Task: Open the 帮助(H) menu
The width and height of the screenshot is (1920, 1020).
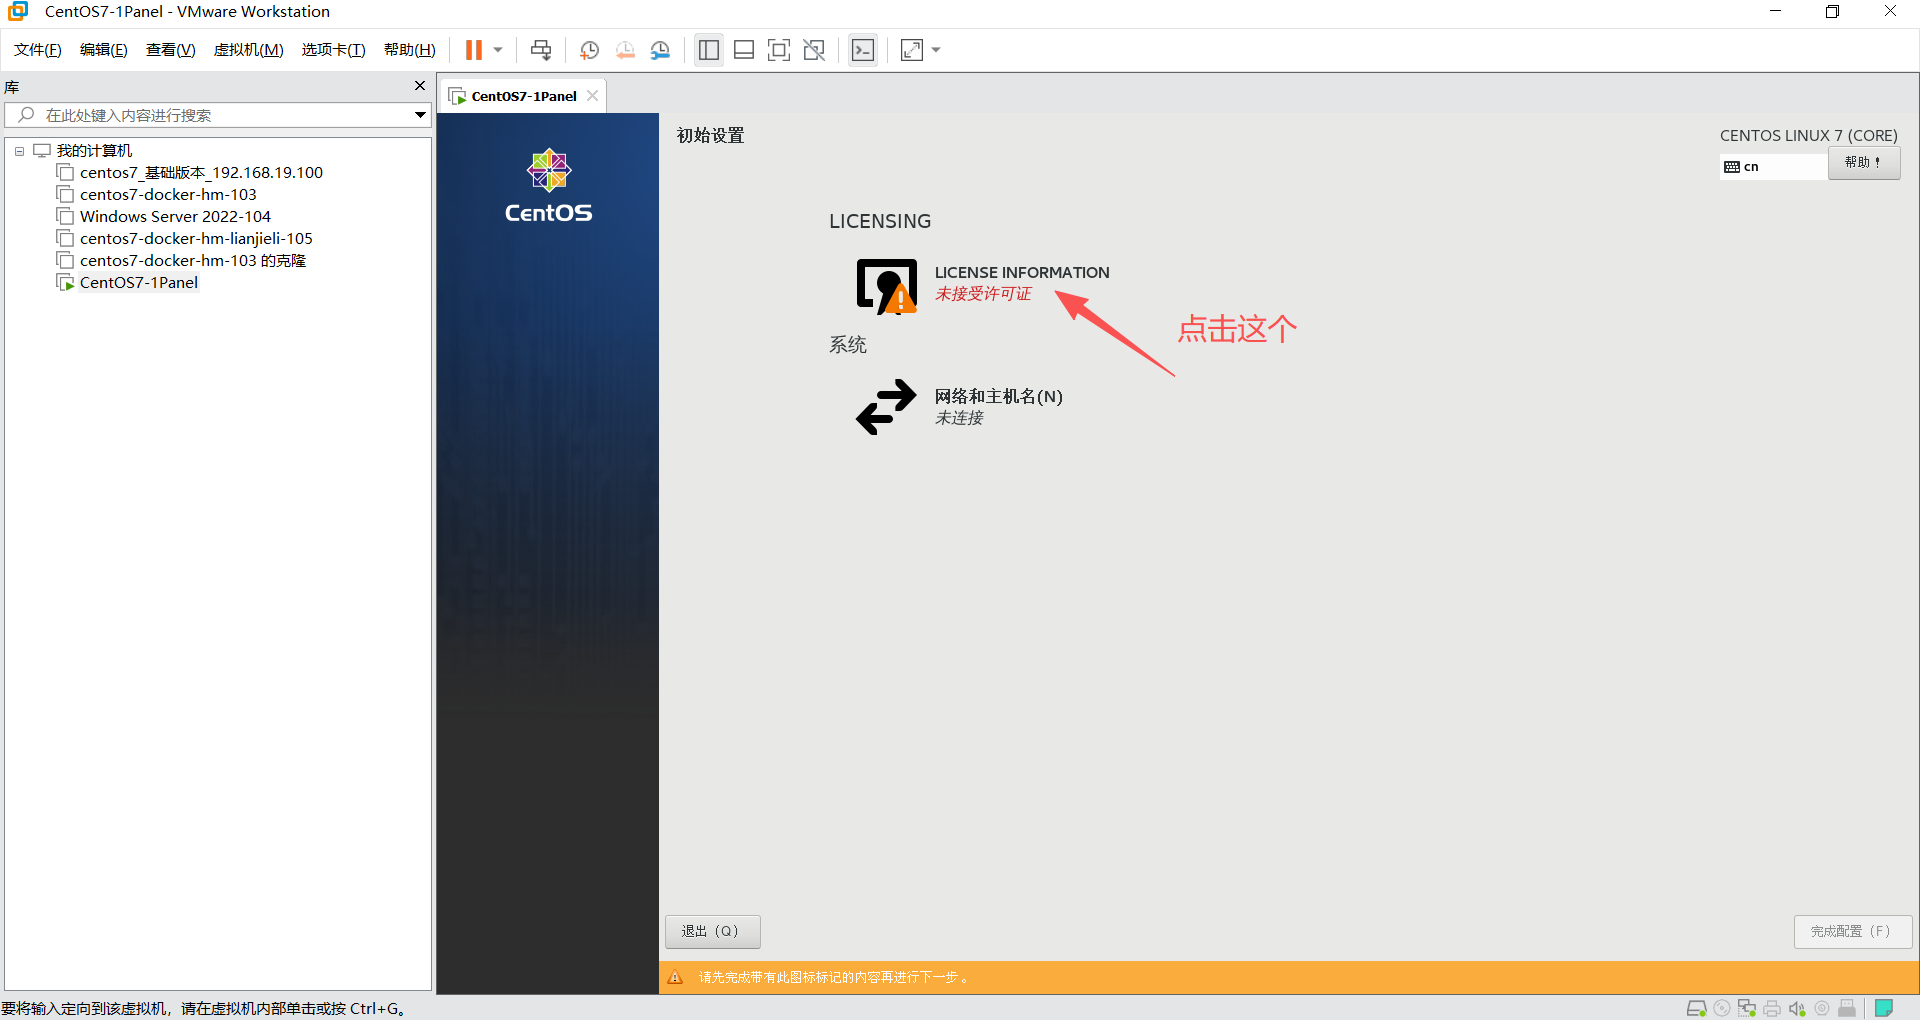Action: tap(410, 50)
